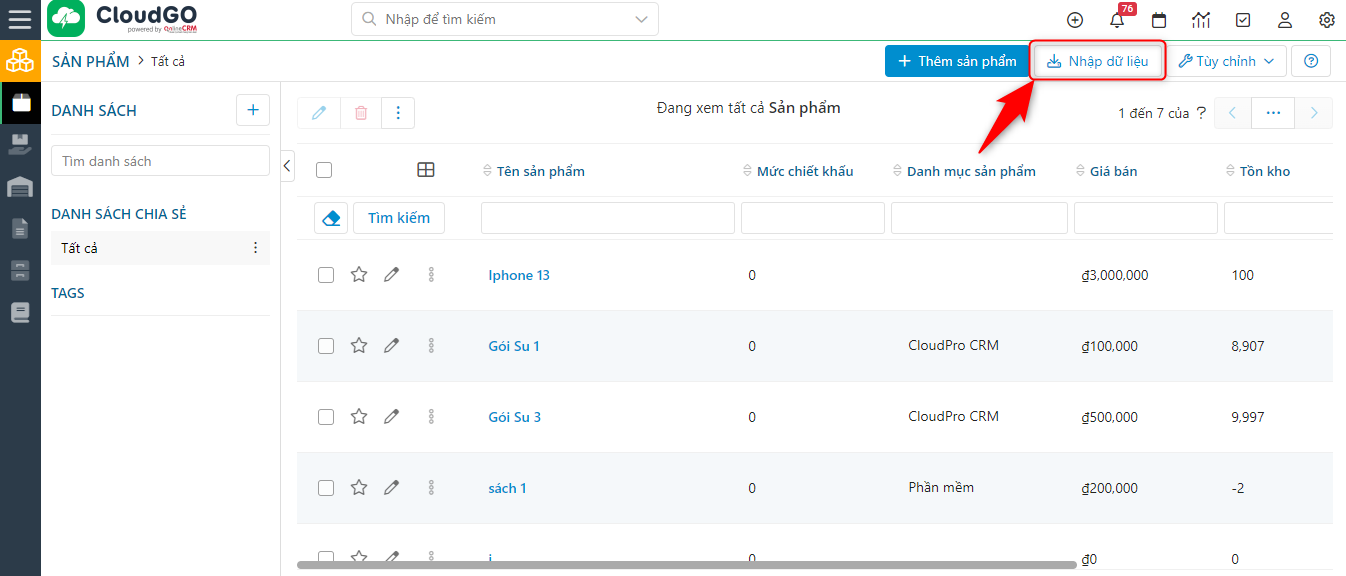
Task: Open the documents module in the sidebar
Action: point(20,228)
